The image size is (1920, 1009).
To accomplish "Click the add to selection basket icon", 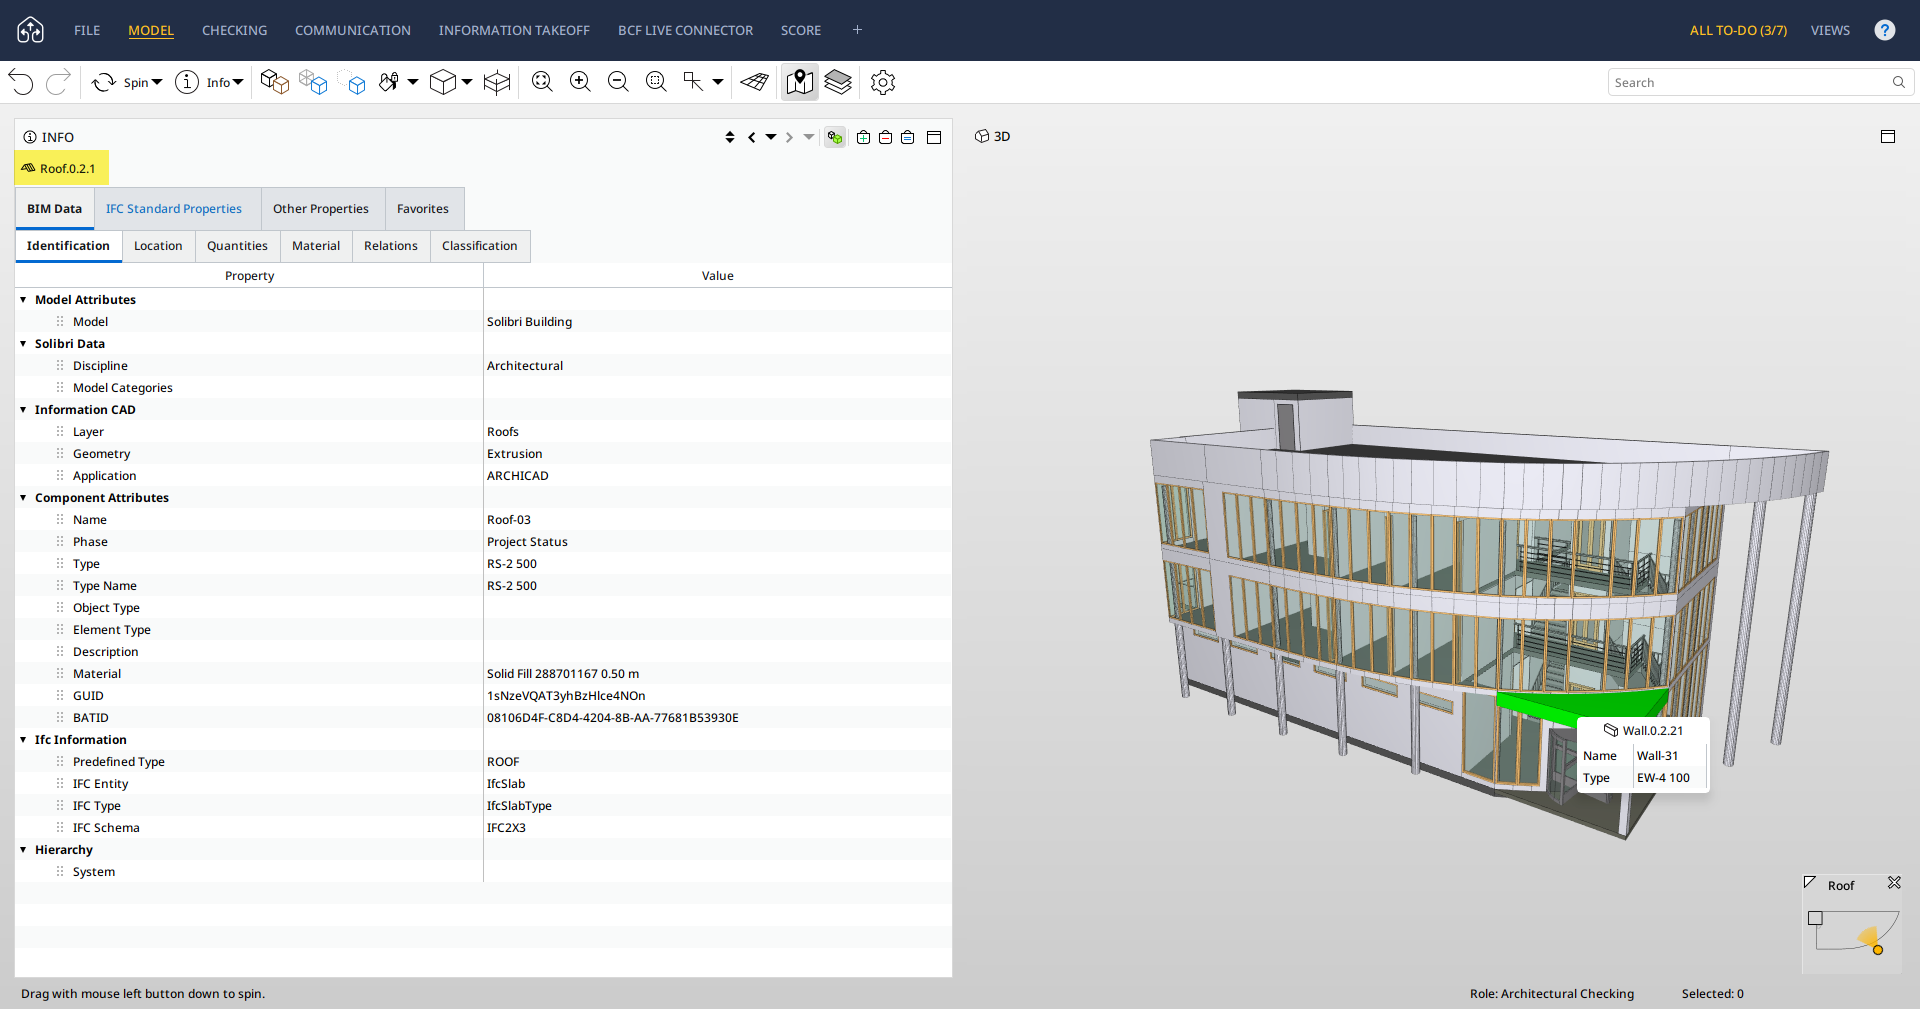I will pos(863,137).
